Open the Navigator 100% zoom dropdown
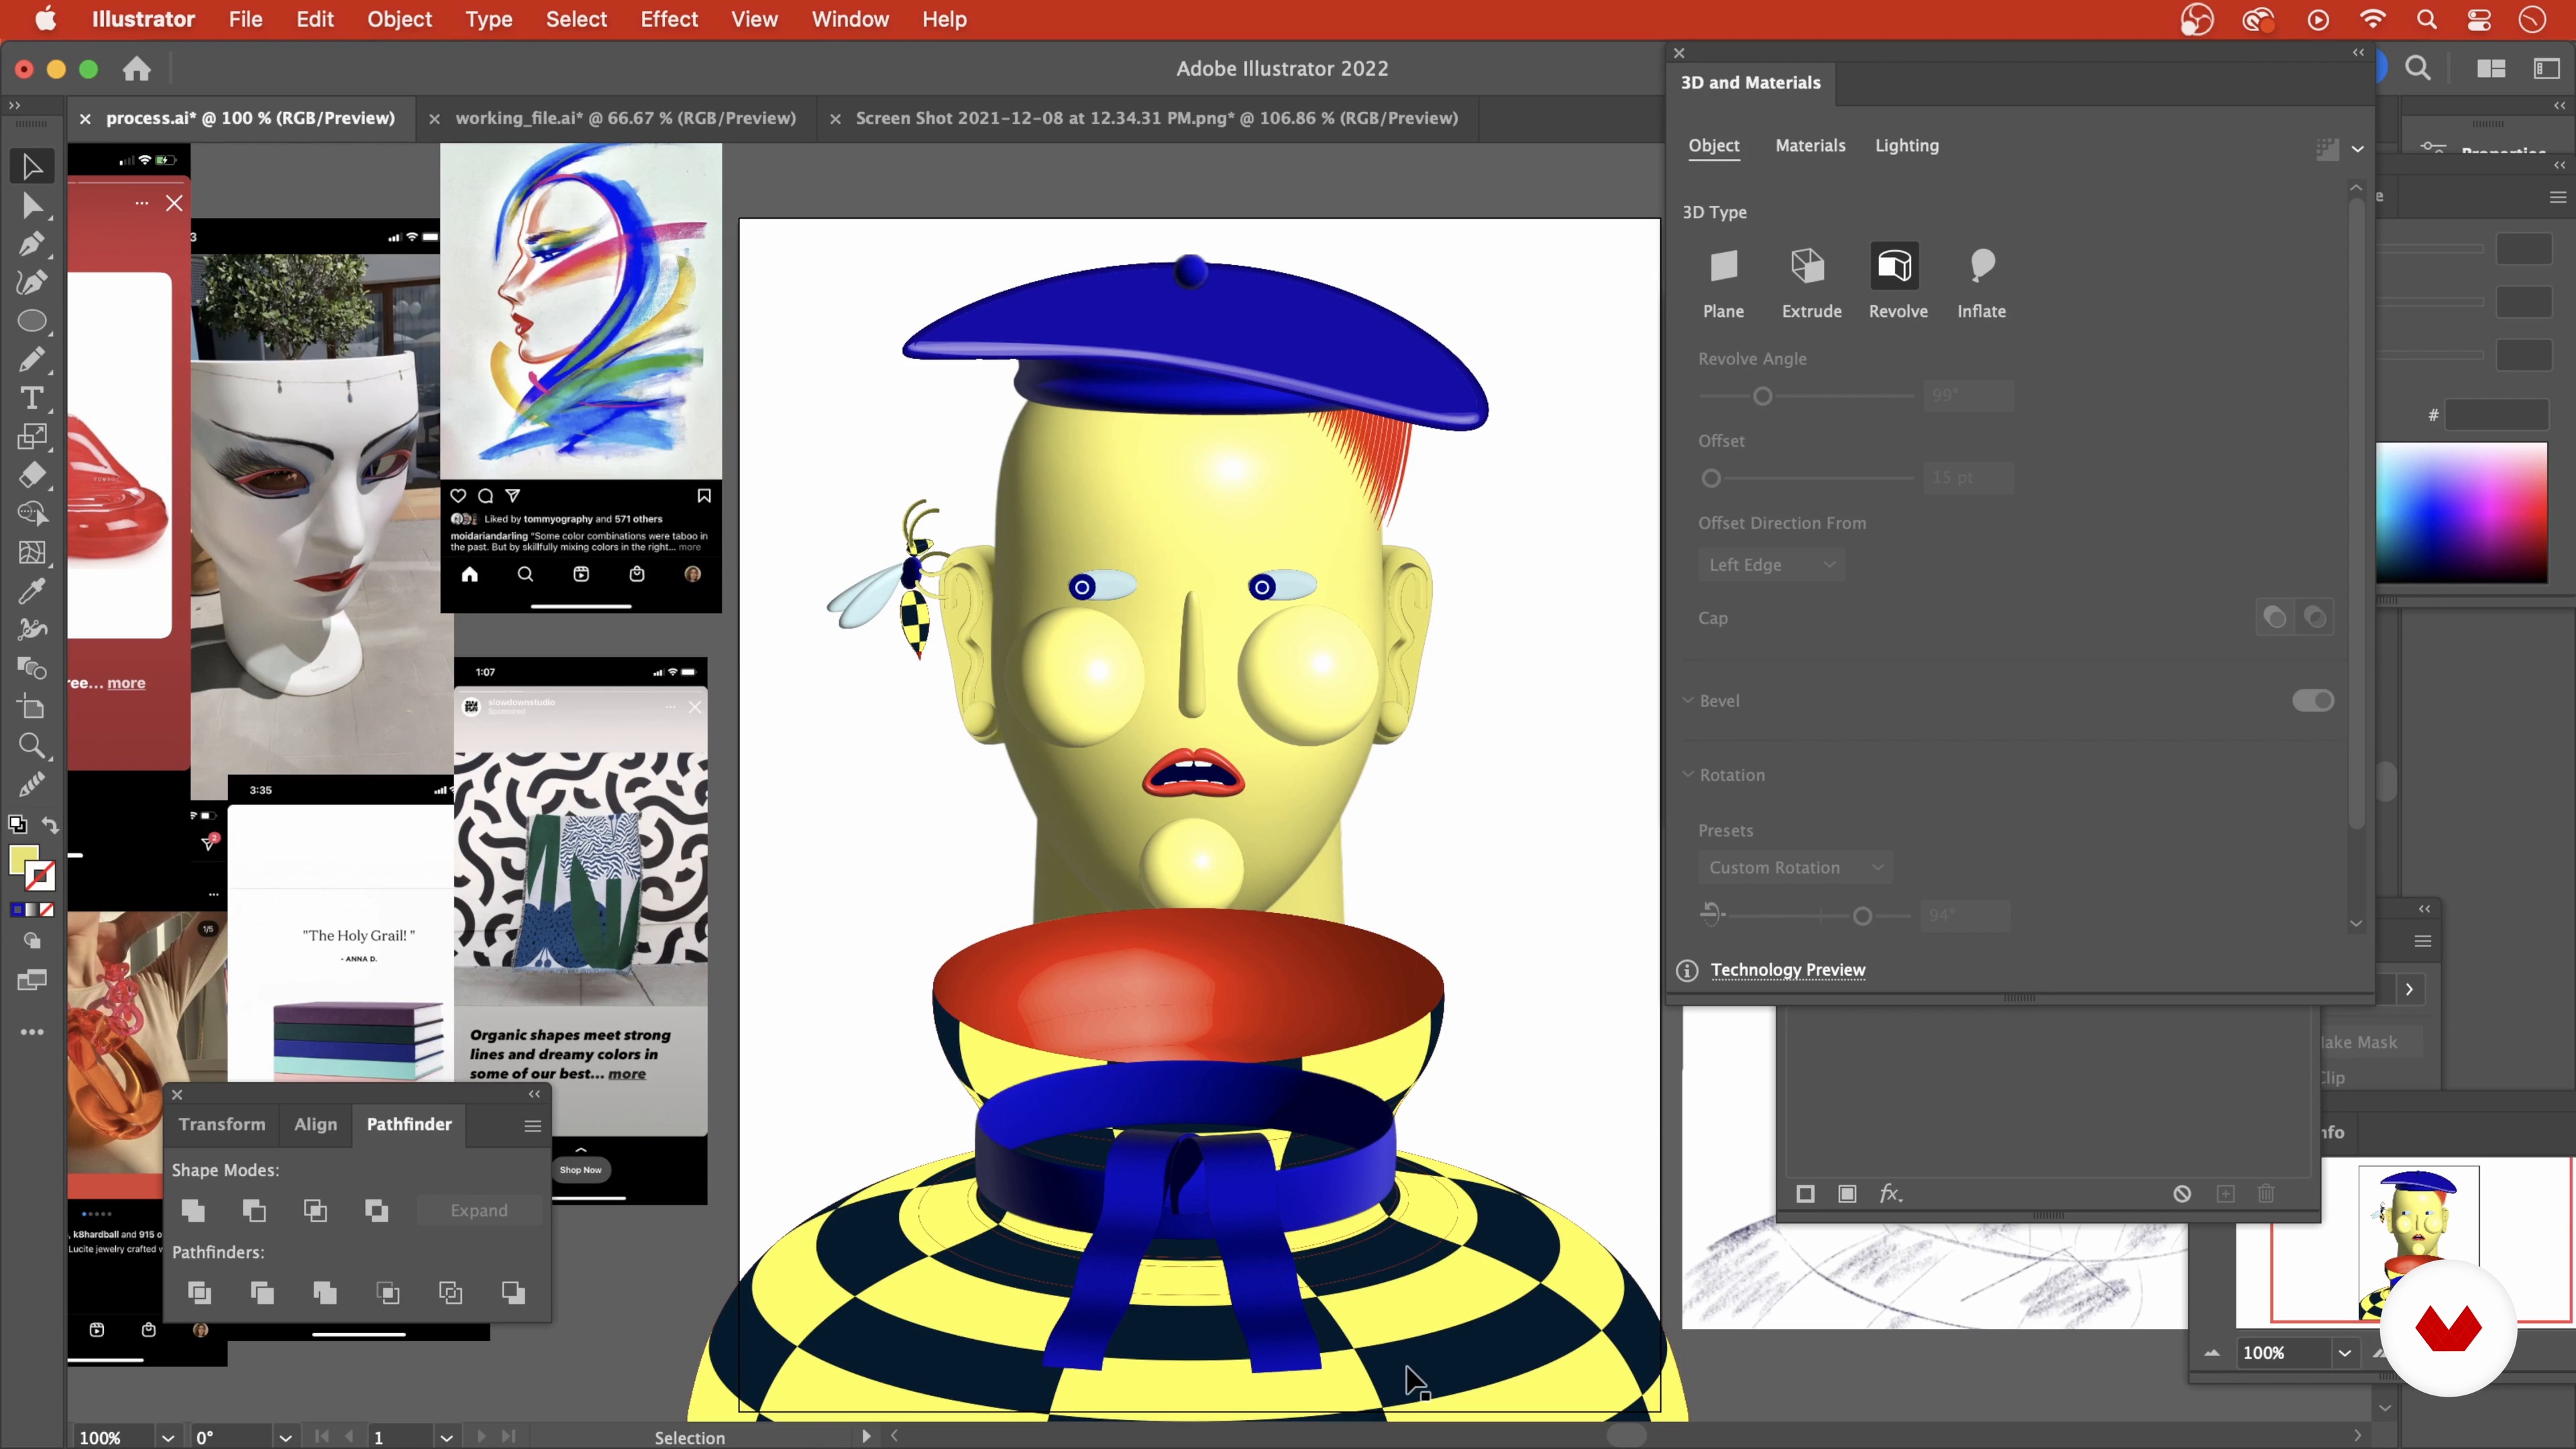The image size is (2576, 1449). pos(2344,1353)
